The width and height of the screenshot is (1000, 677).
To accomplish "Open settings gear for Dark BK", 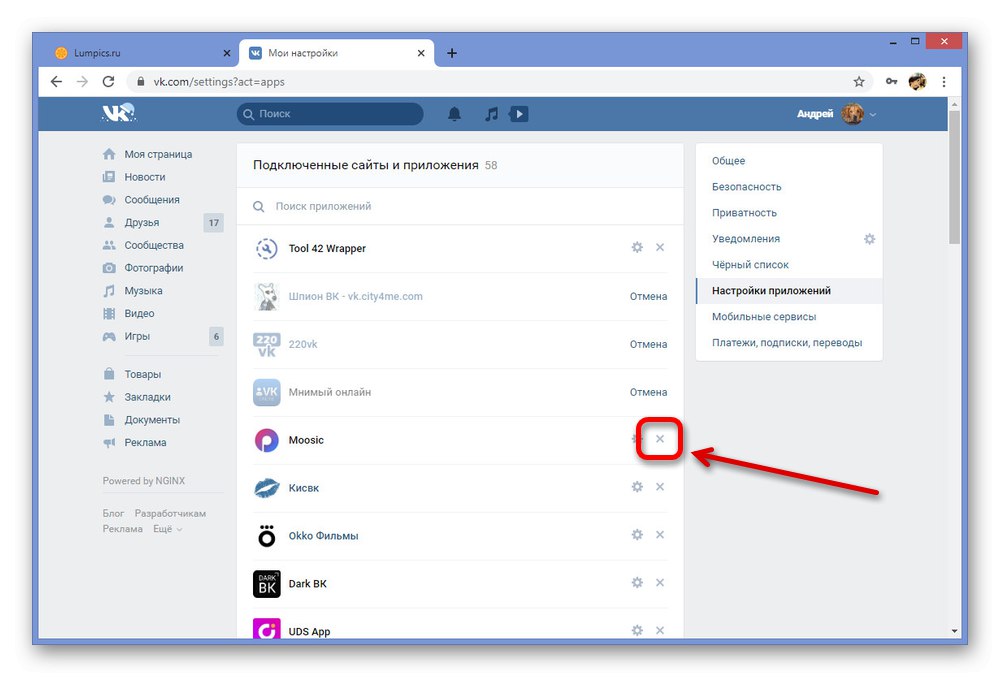I will (636, 583).
